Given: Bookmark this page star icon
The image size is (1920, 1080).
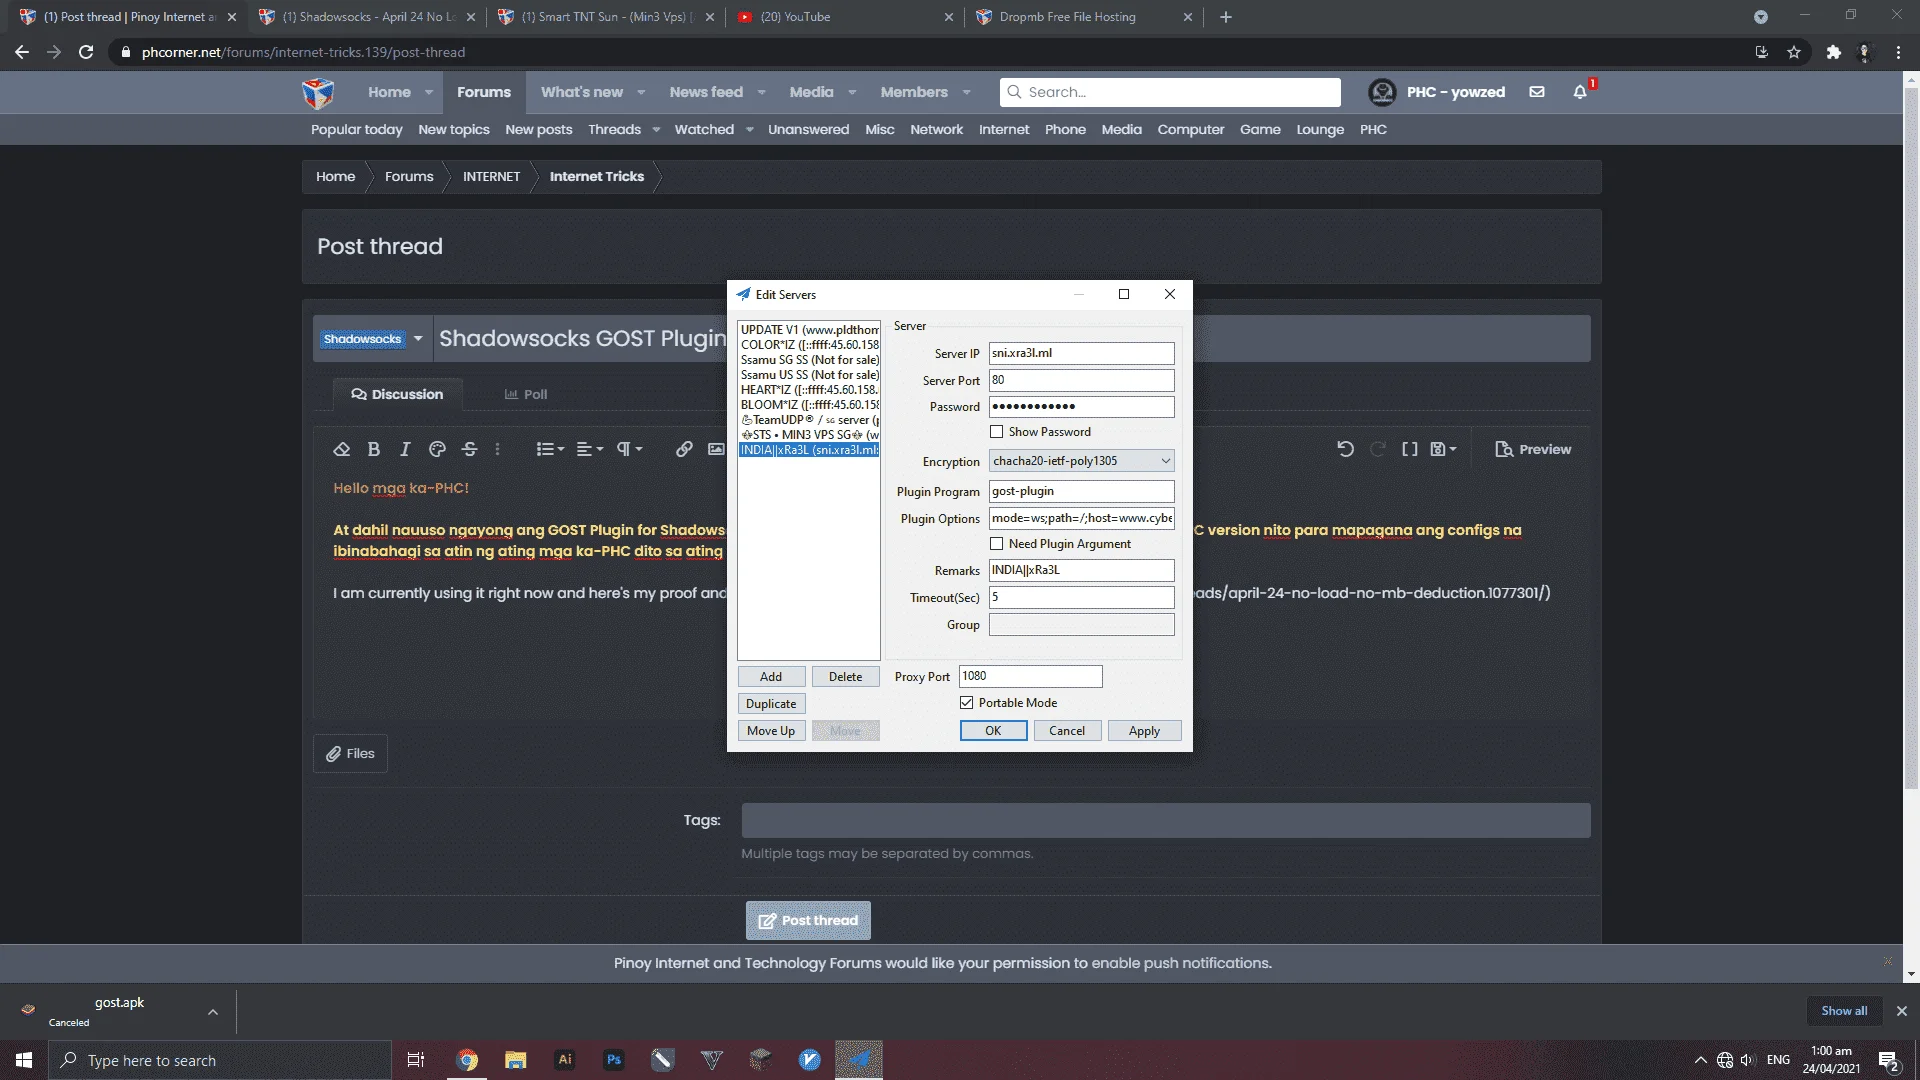Looking at the screenshot, I should tap(1794, 52).
